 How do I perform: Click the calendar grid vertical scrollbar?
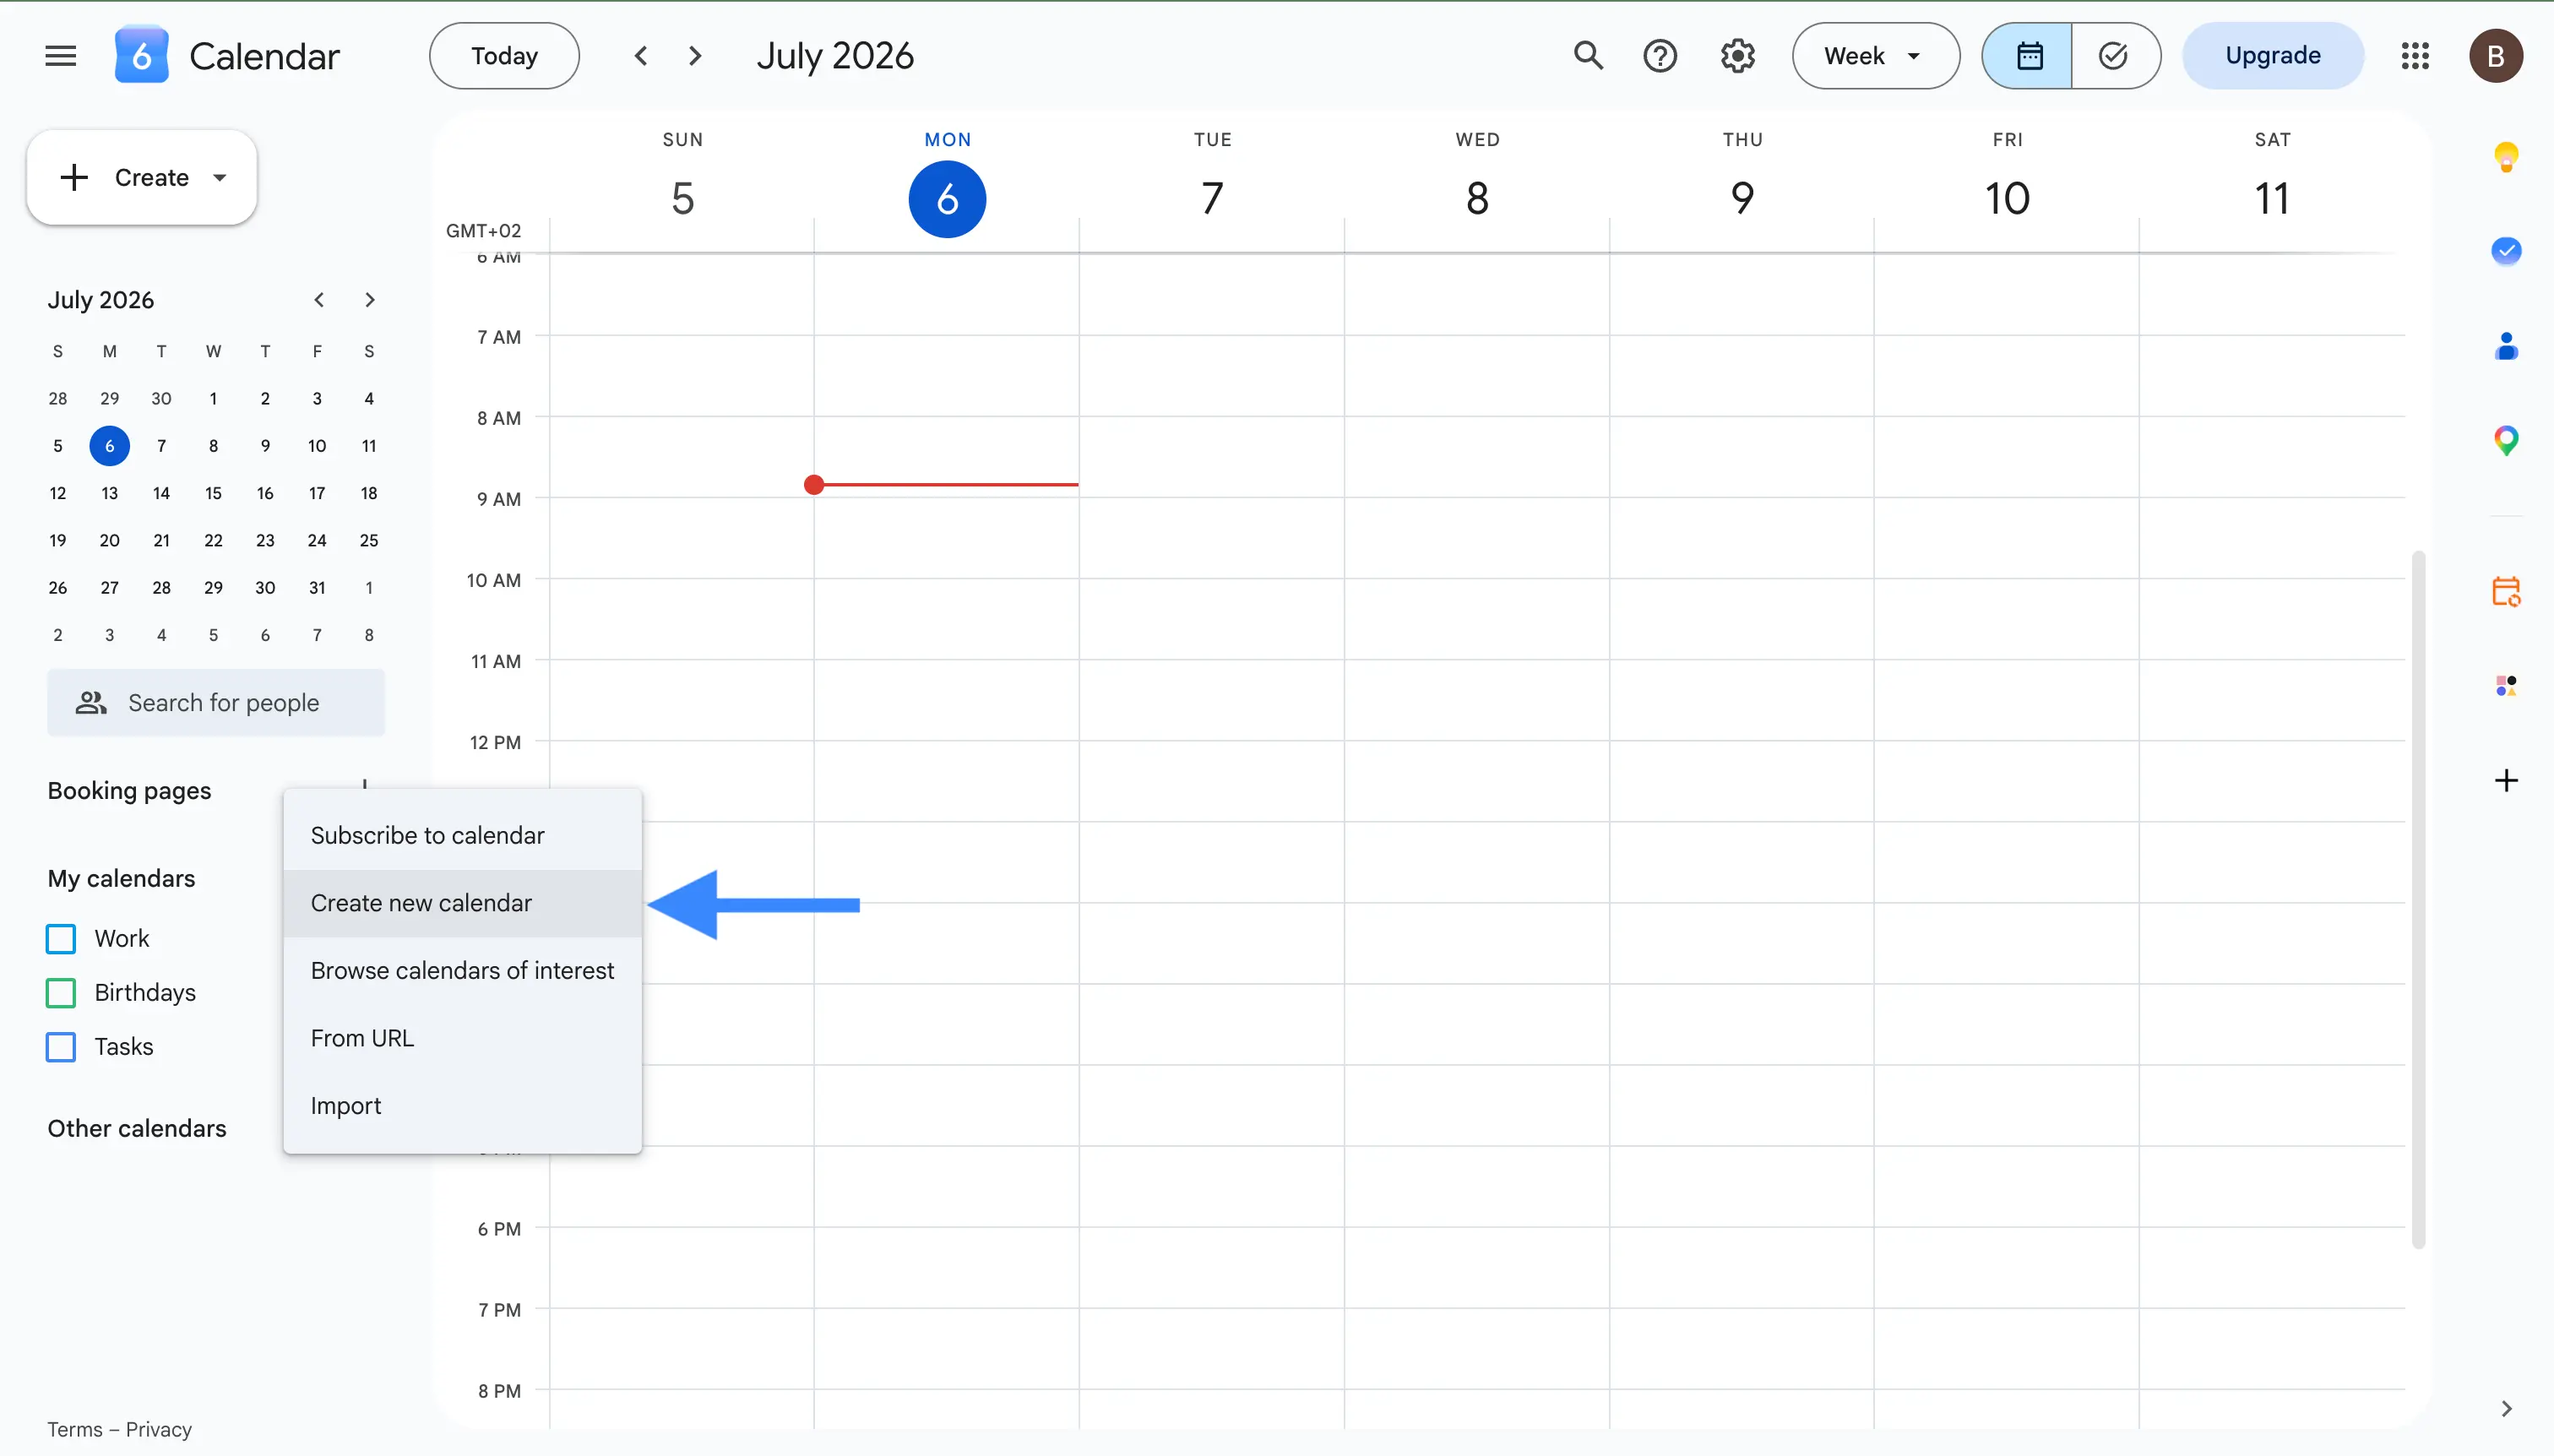point(2418,900)
